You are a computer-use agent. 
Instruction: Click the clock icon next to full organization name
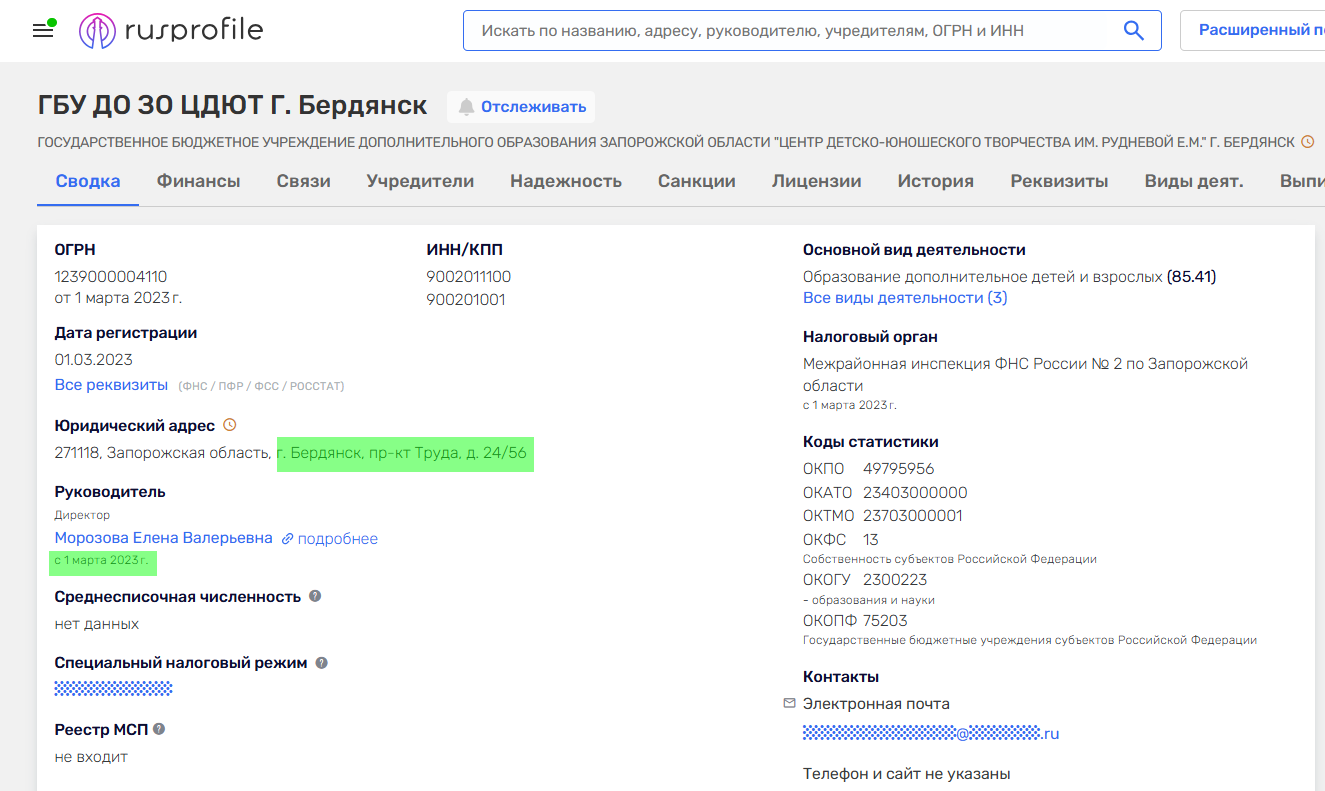pos(1307,142)
